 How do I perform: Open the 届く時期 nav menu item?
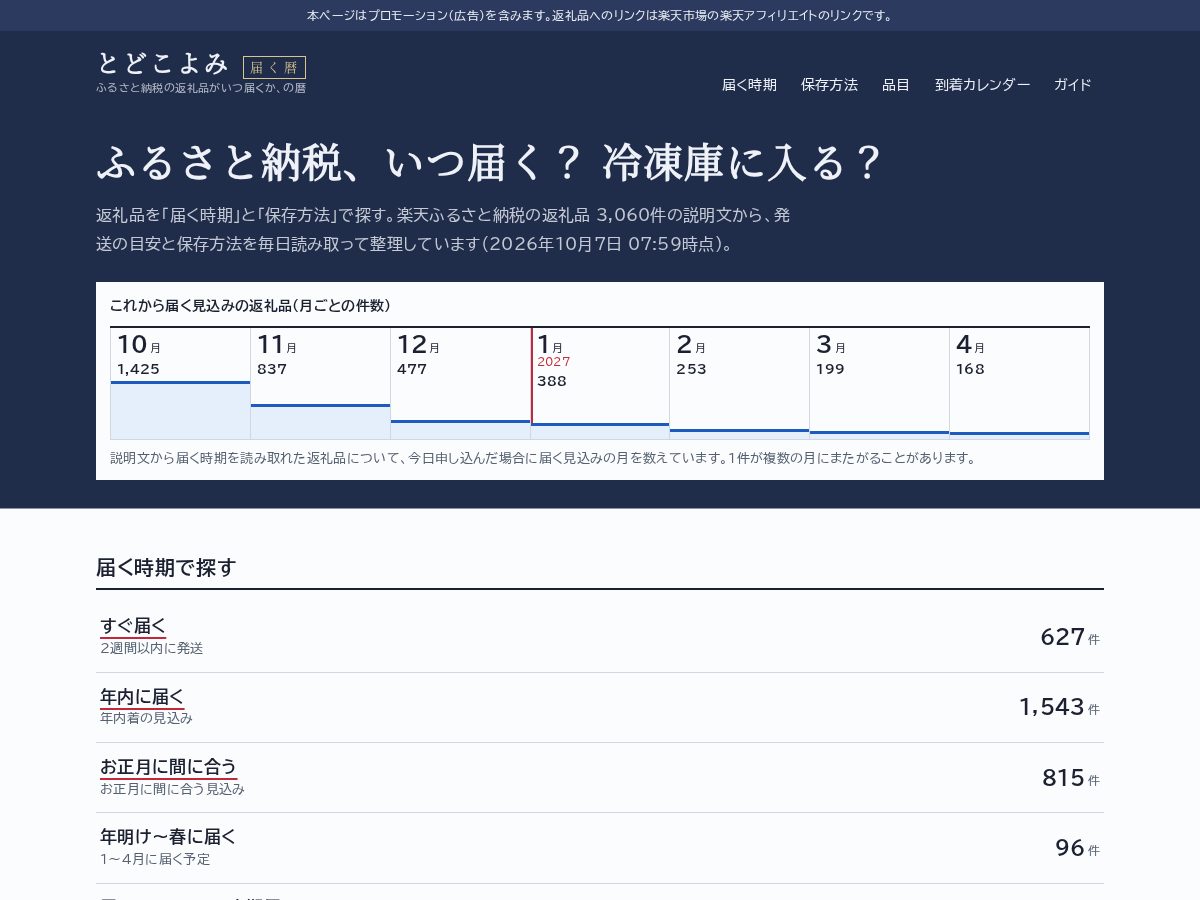tap(749, 85)
